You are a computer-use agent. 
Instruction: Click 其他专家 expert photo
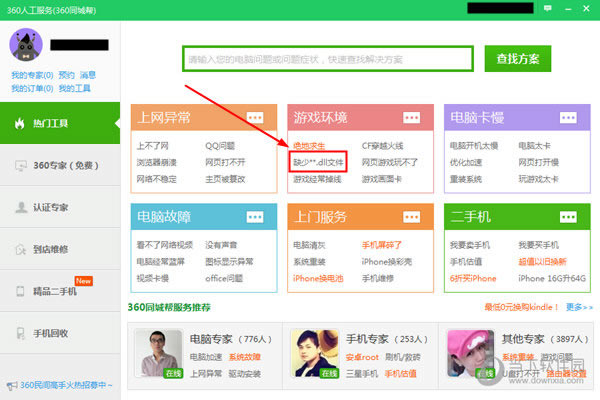[x=471, y=354]
